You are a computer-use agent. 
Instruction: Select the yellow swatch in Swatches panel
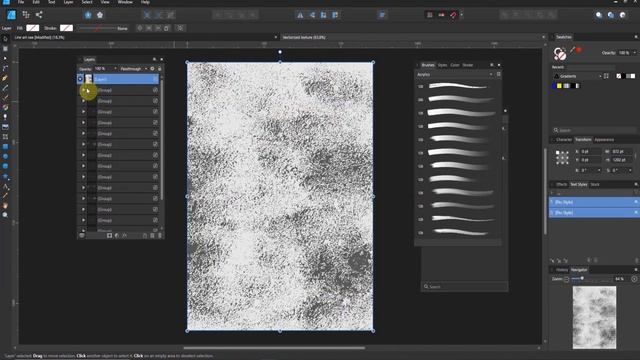(x=559, y=86)
